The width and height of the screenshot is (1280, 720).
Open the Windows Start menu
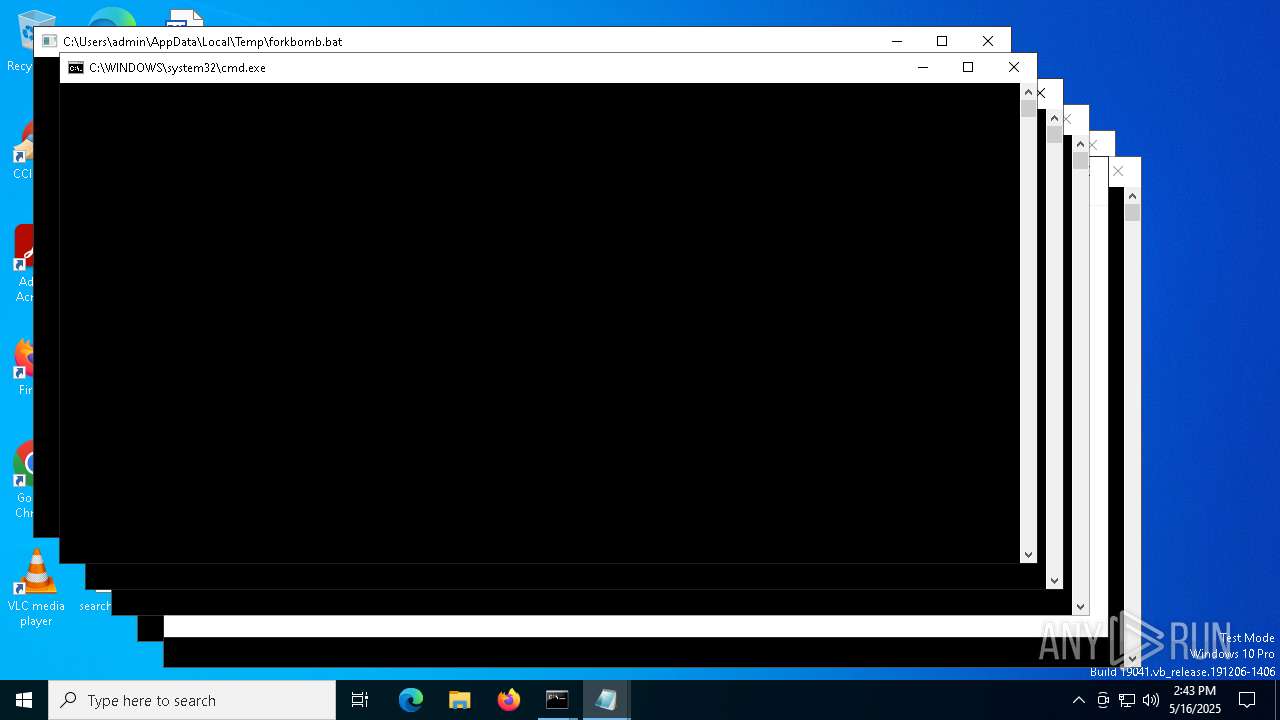[x=24, y=700]
